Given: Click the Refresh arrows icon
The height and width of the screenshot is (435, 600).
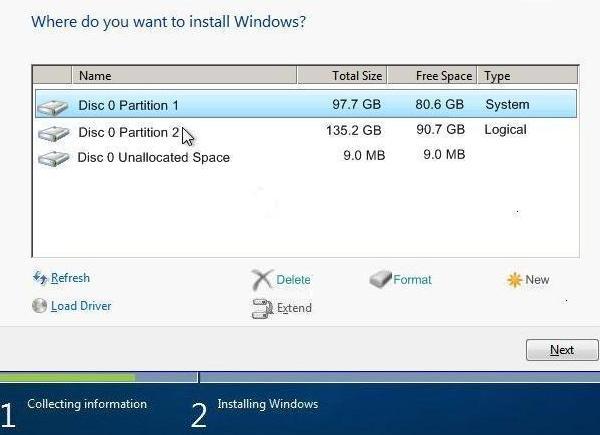Looking at the screenshot, I should pos(40,278).
